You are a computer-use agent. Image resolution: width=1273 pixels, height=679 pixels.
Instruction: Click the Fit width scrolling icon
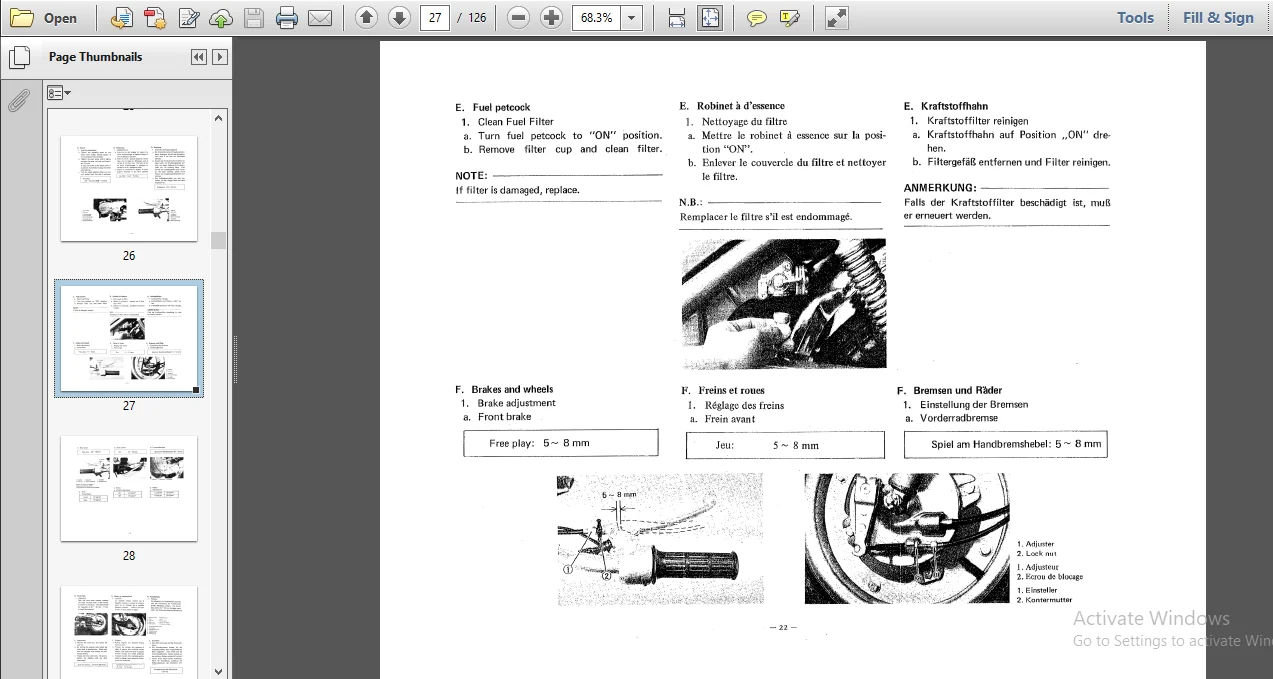click(x=677, y=17)
